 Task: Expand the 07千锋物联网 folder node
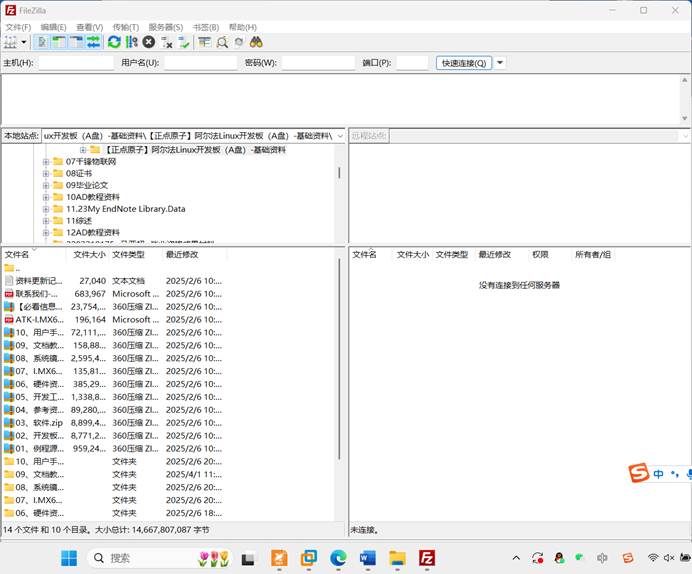point(46,162)
